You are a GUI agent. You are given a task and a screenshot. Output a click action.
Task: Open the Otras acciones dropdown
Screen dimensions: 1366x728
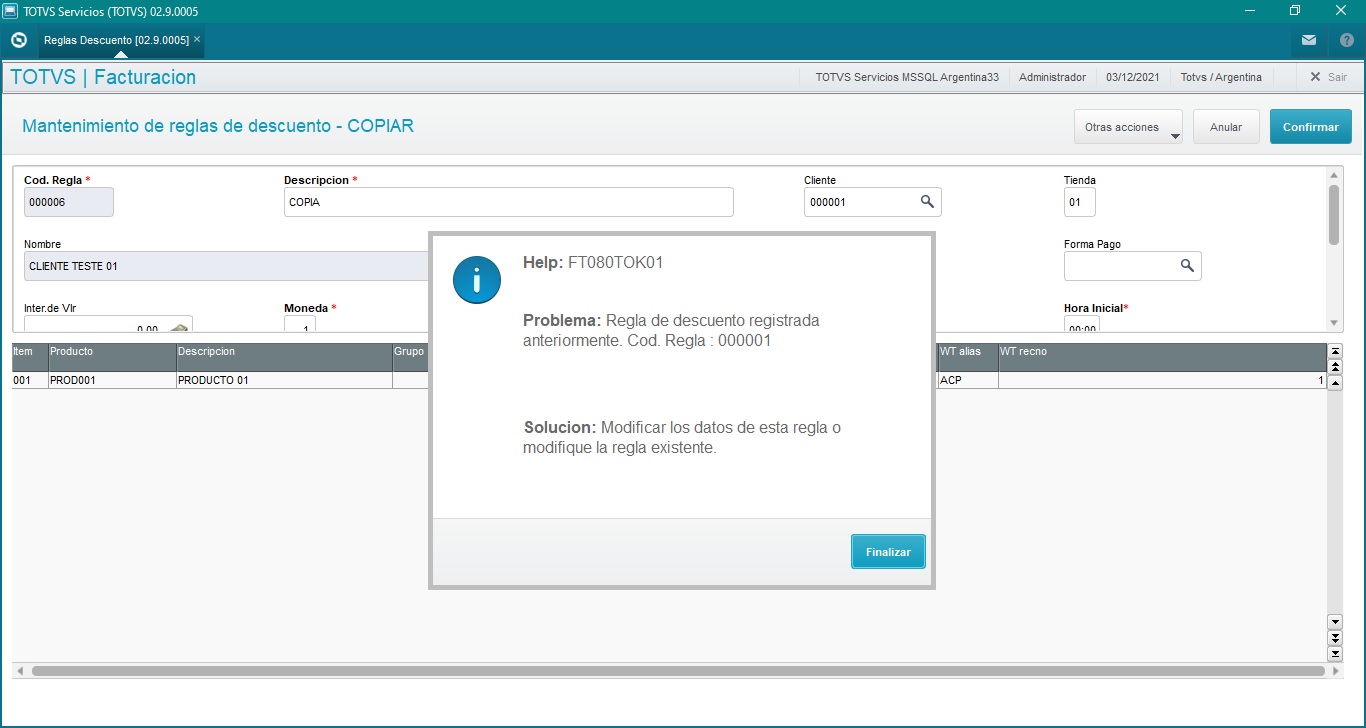pos(1128,127)
